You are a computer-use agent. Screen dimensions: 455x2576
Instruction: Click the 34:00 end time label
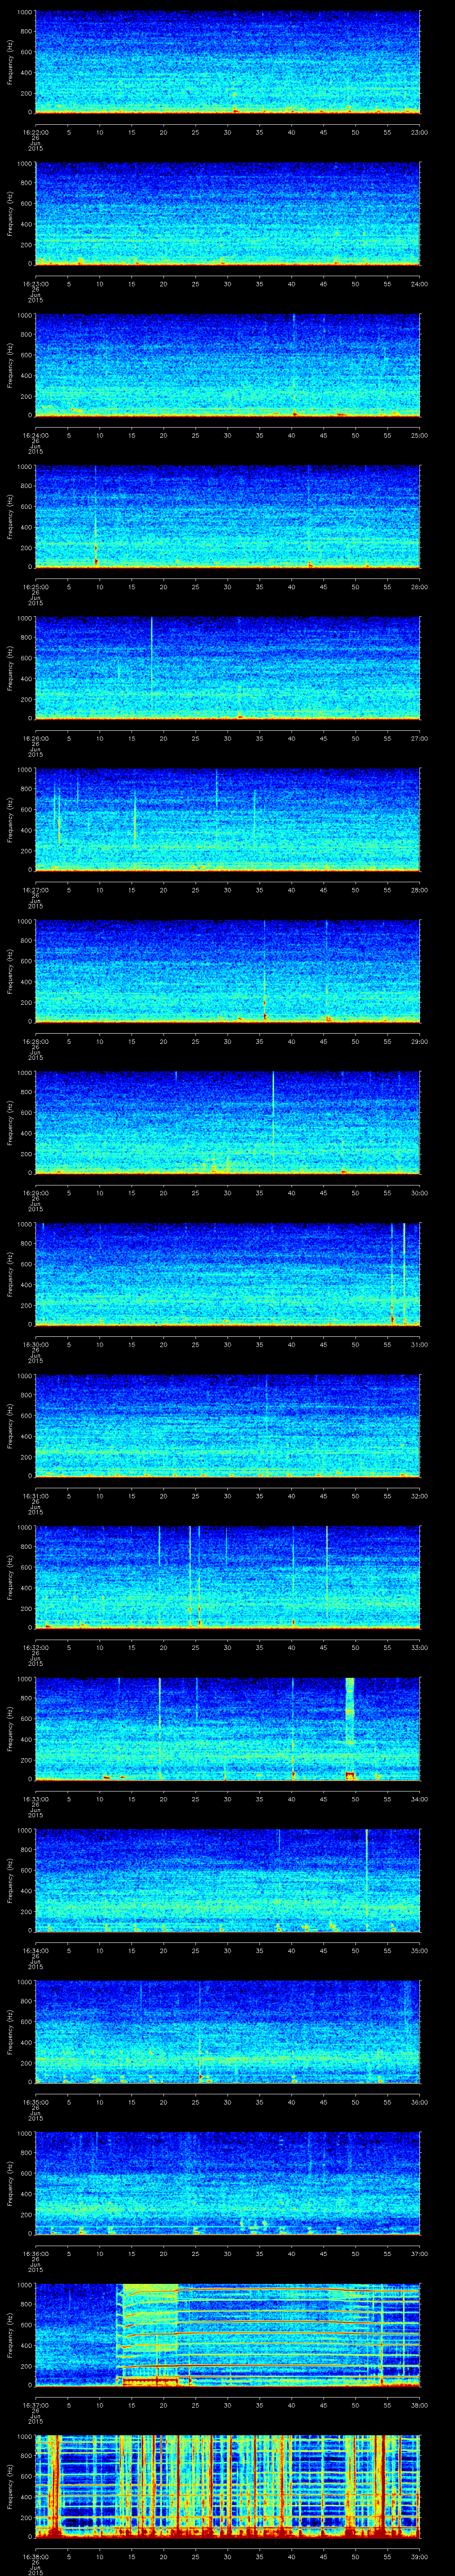point(419,1798)
